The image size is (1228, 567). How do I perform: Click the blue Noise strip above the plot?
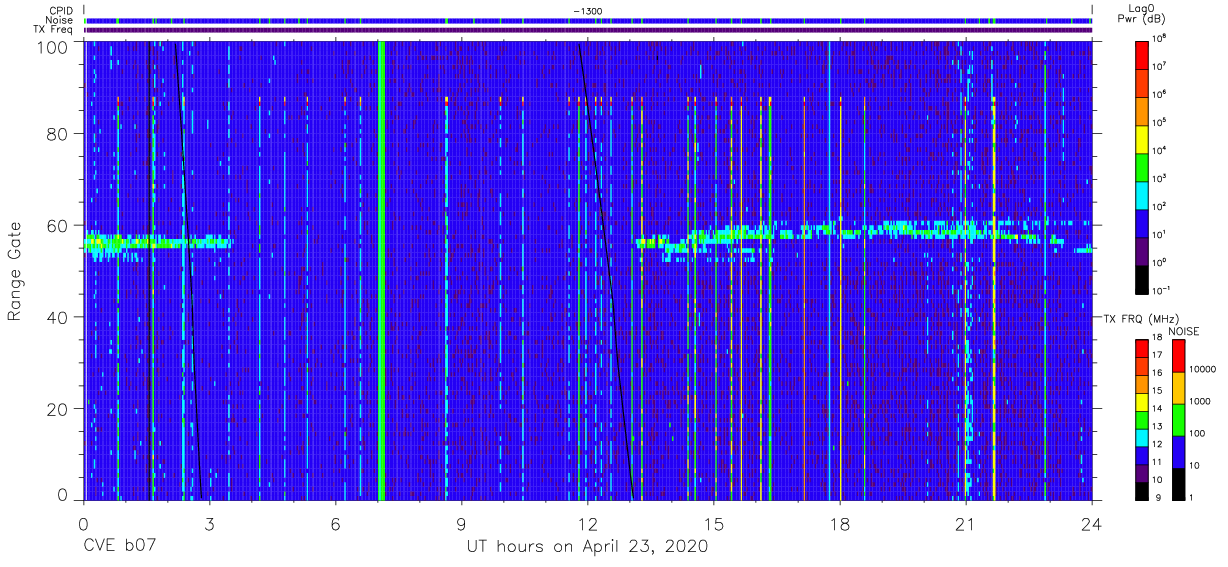click(588, 20)
